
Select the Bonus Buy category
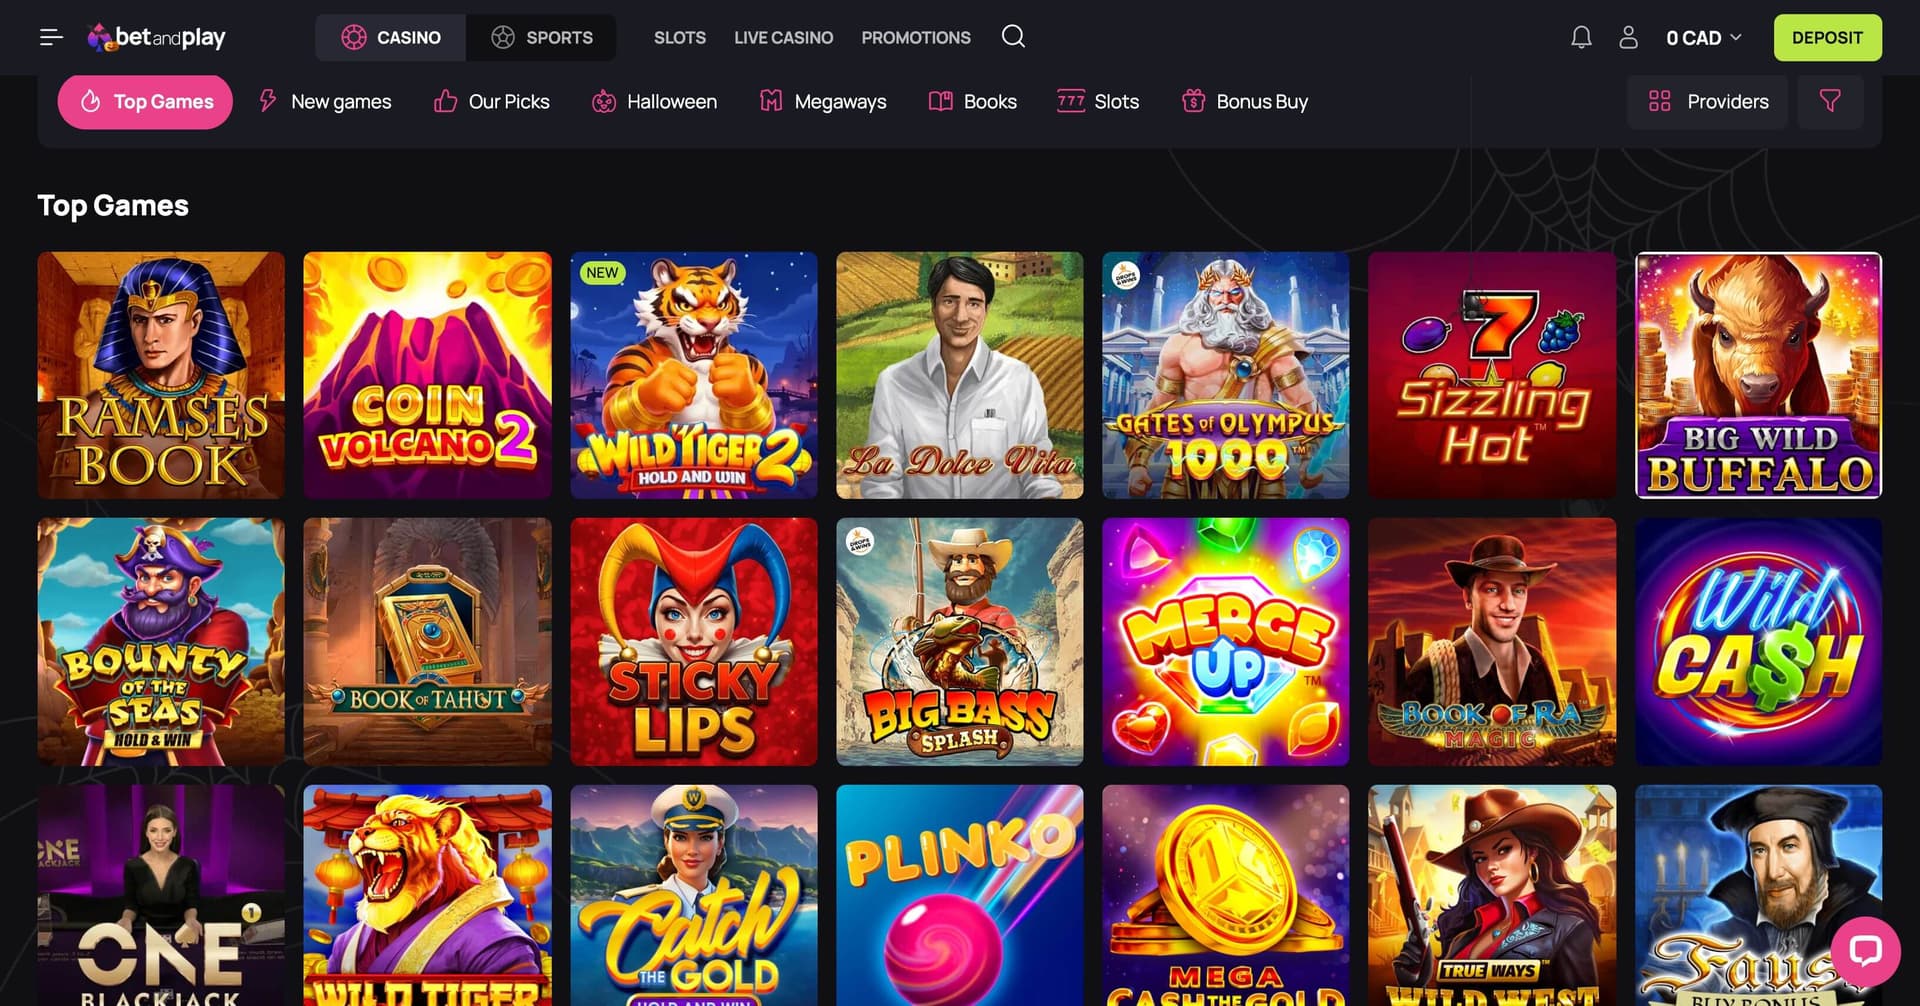click(1245, 101)
